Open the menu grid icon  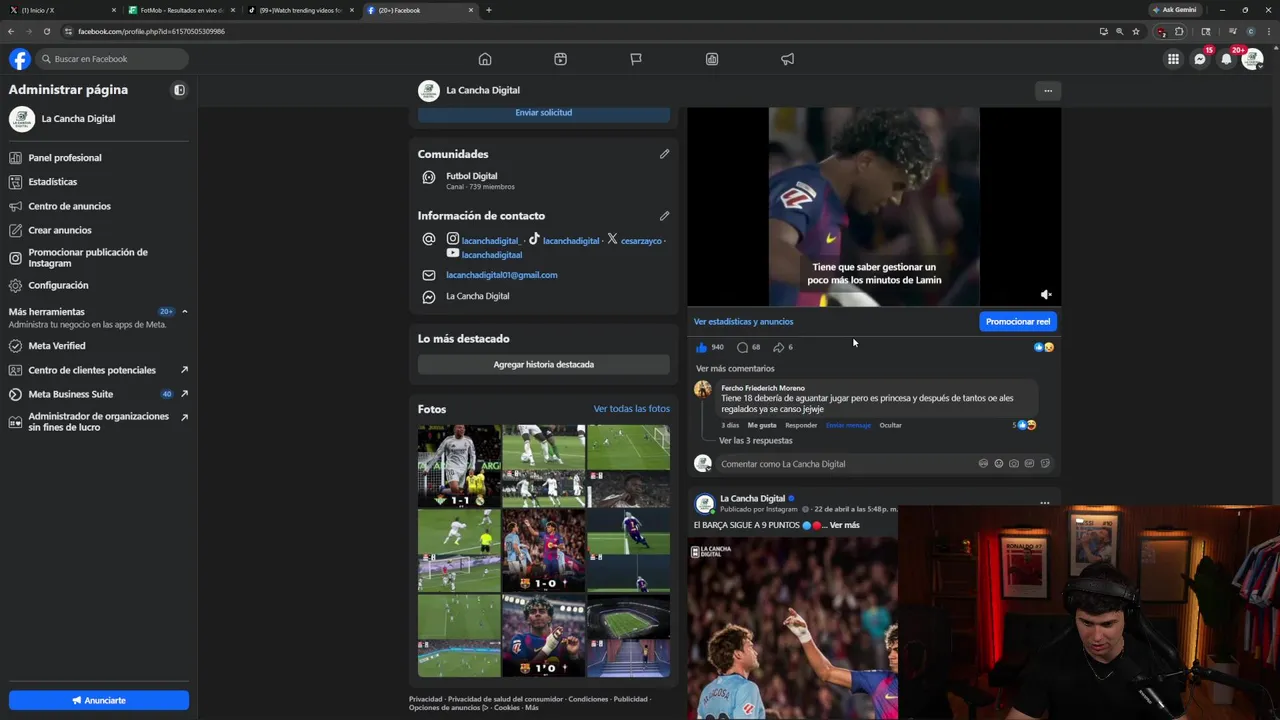[1173, 59]
